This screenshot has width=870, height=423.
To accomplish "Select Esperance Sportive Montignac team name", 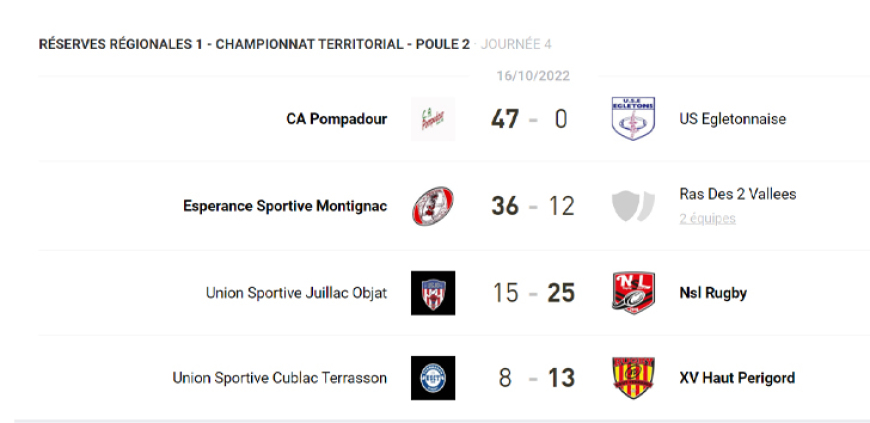I will (x=285, y=206).
